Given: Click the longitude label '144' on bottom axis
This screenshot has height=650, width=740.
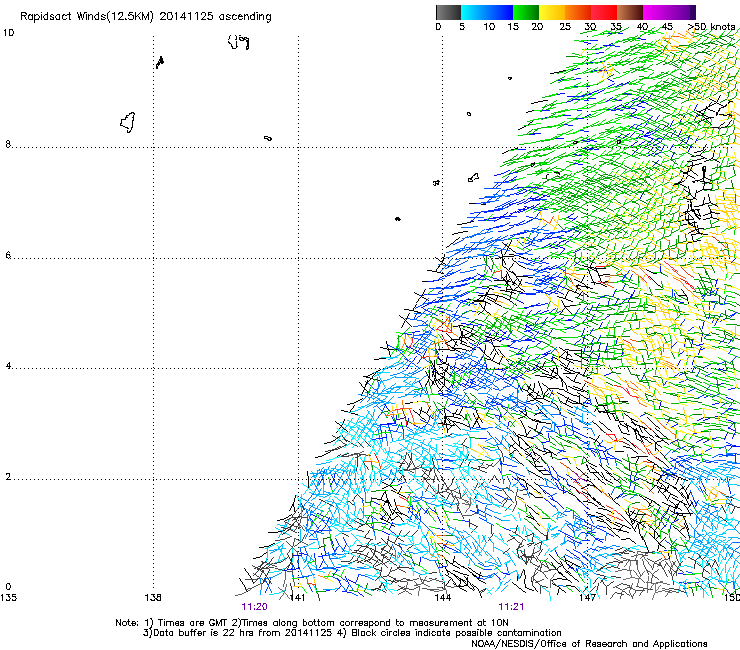Looking at the screenshot, I should 443,598.
